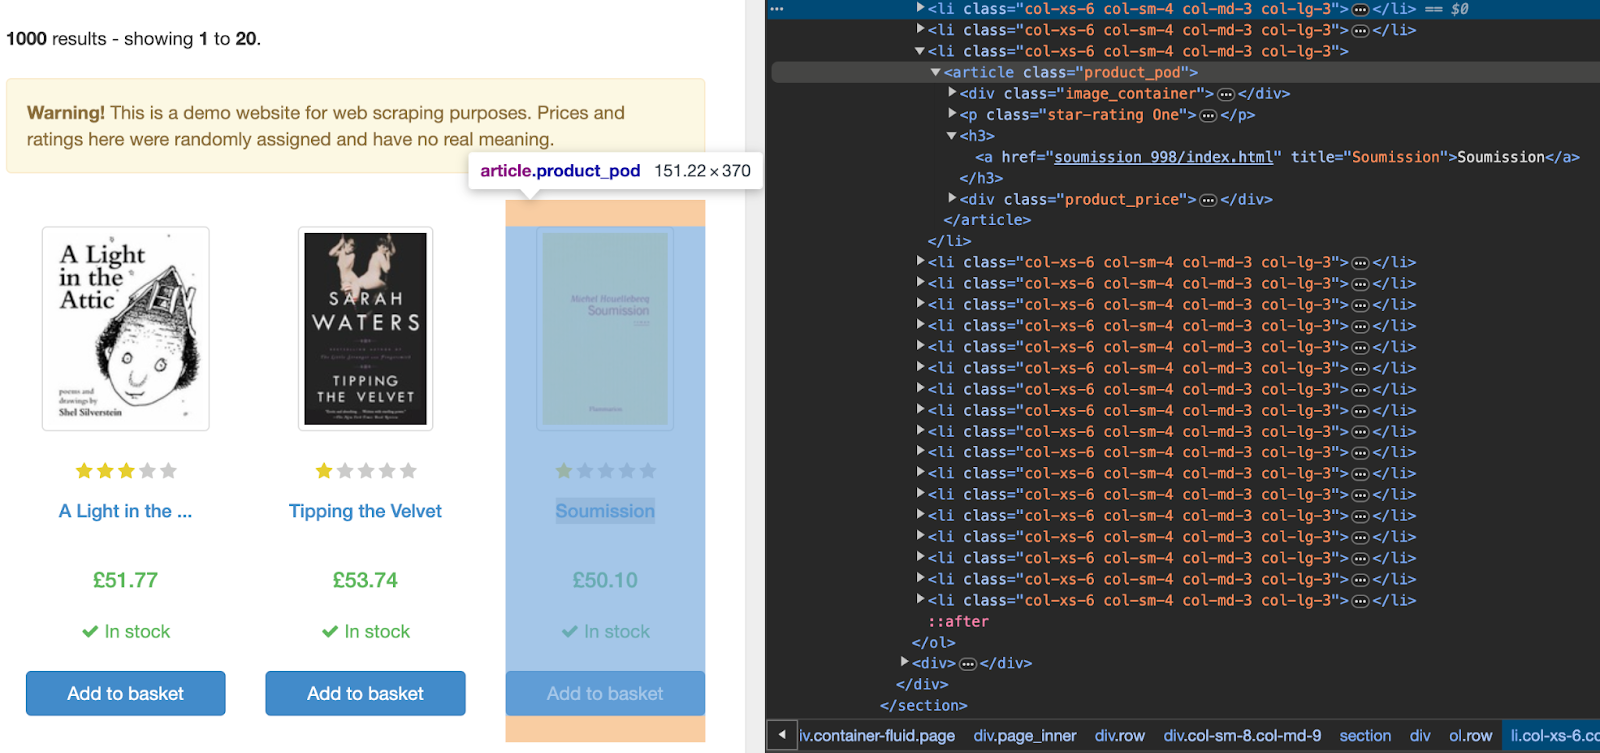The image size is (1600, 753).
Task: Select div.container-fluid.page in DevTools breadcrumb
Action: coord(877,735)
